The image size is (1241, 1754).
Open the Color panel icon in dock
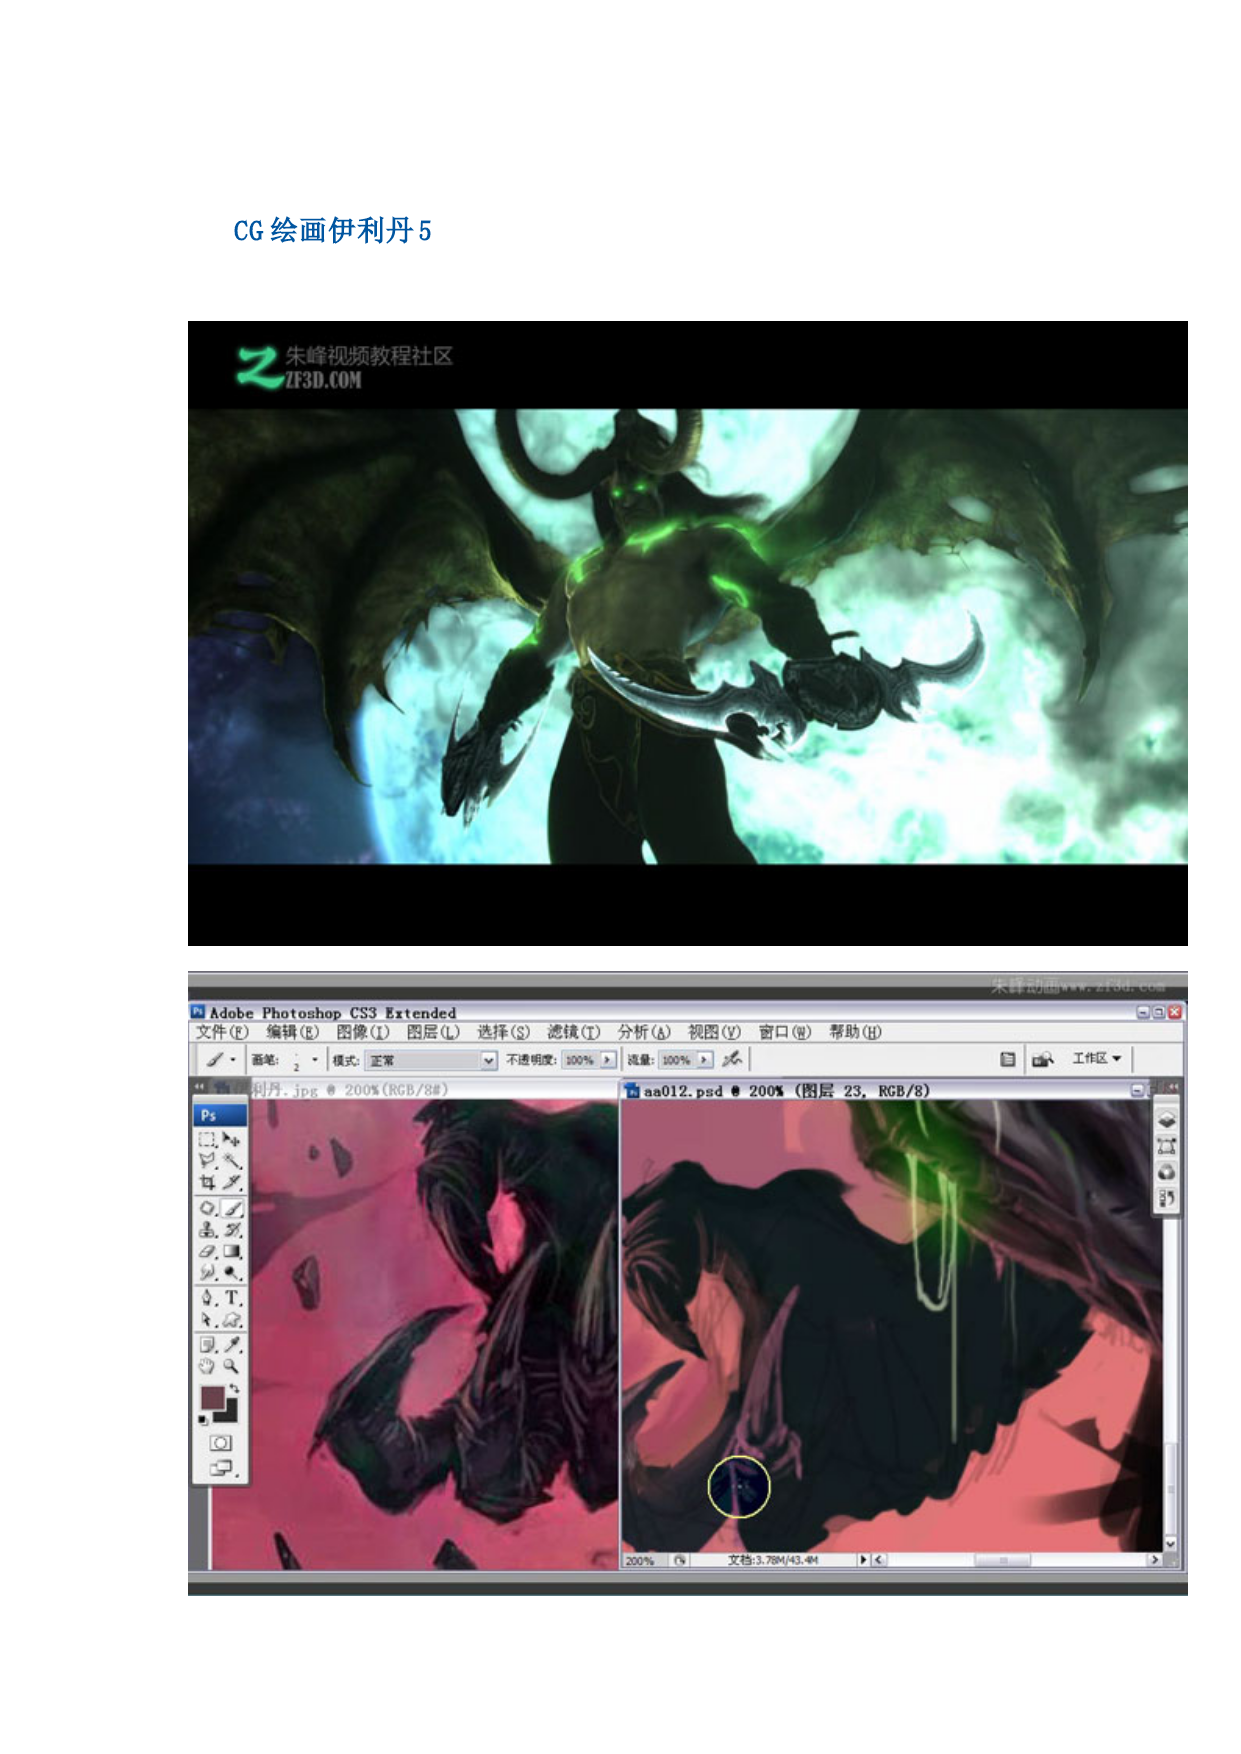[x=1166, y=1172]
